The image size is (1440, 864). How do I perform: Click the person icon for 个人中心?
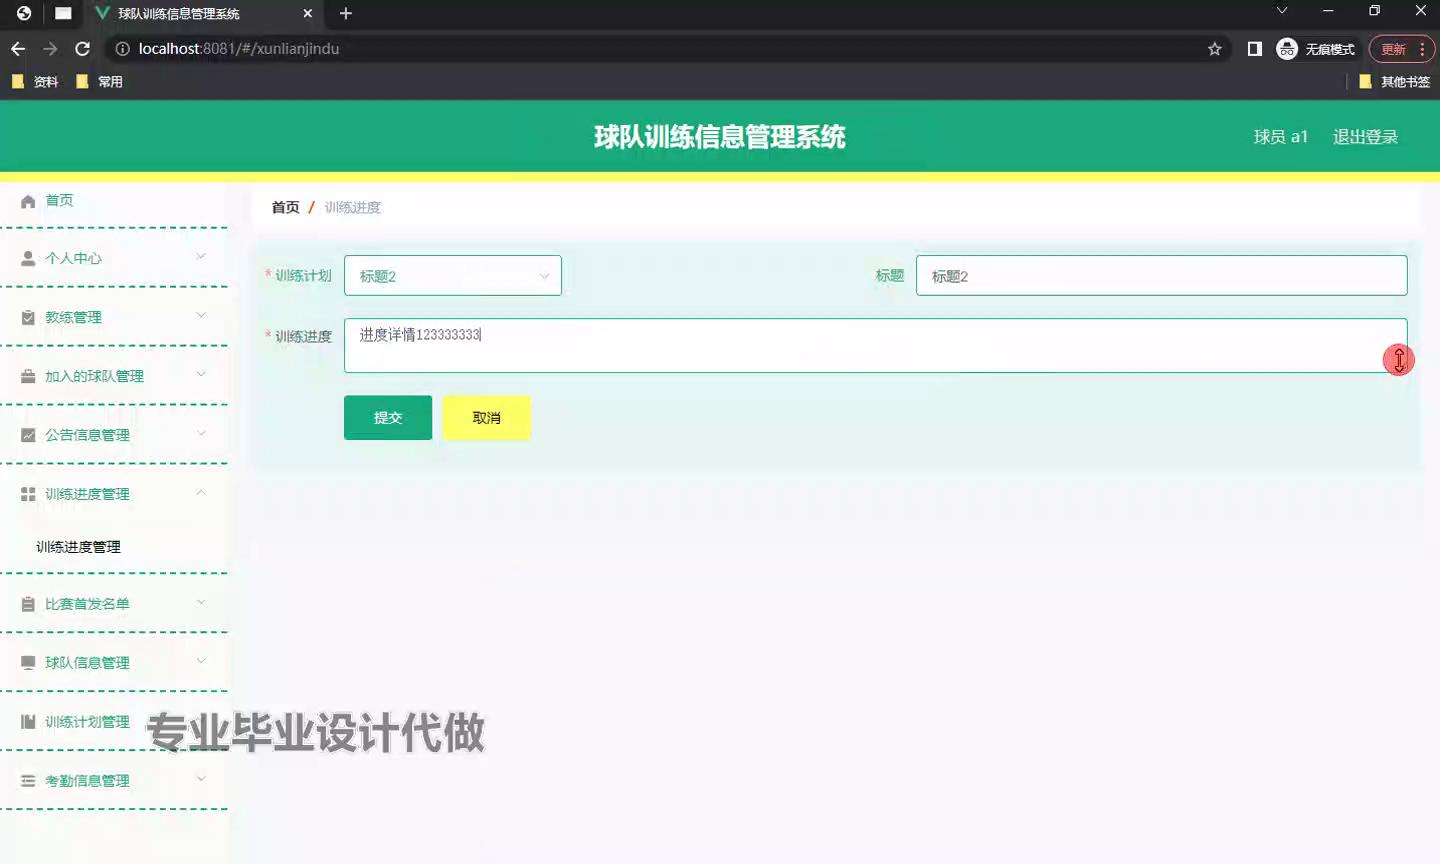28,259
